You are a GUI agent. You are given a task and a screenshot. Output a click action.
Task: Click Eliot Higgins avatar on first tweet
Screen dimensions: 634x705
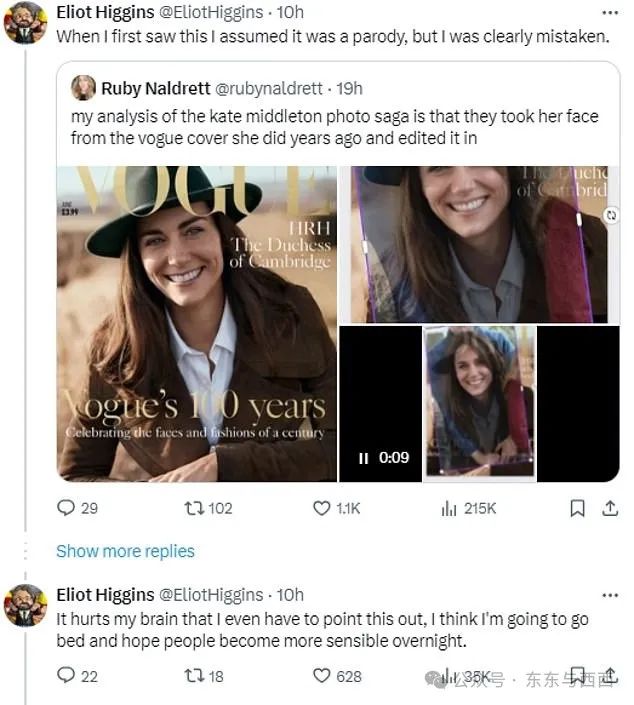(24, 22)
